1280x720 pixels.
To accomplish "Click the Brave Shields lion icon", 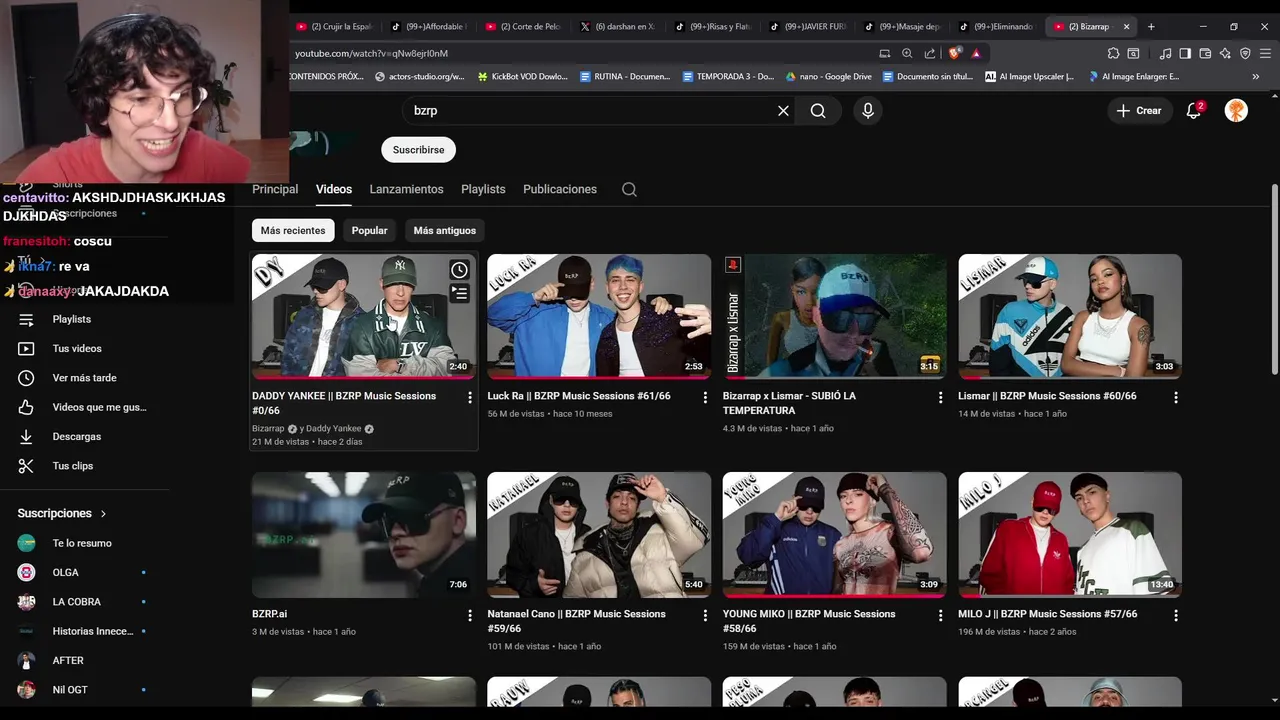I will pyautogui.click(x=956, y=53).
